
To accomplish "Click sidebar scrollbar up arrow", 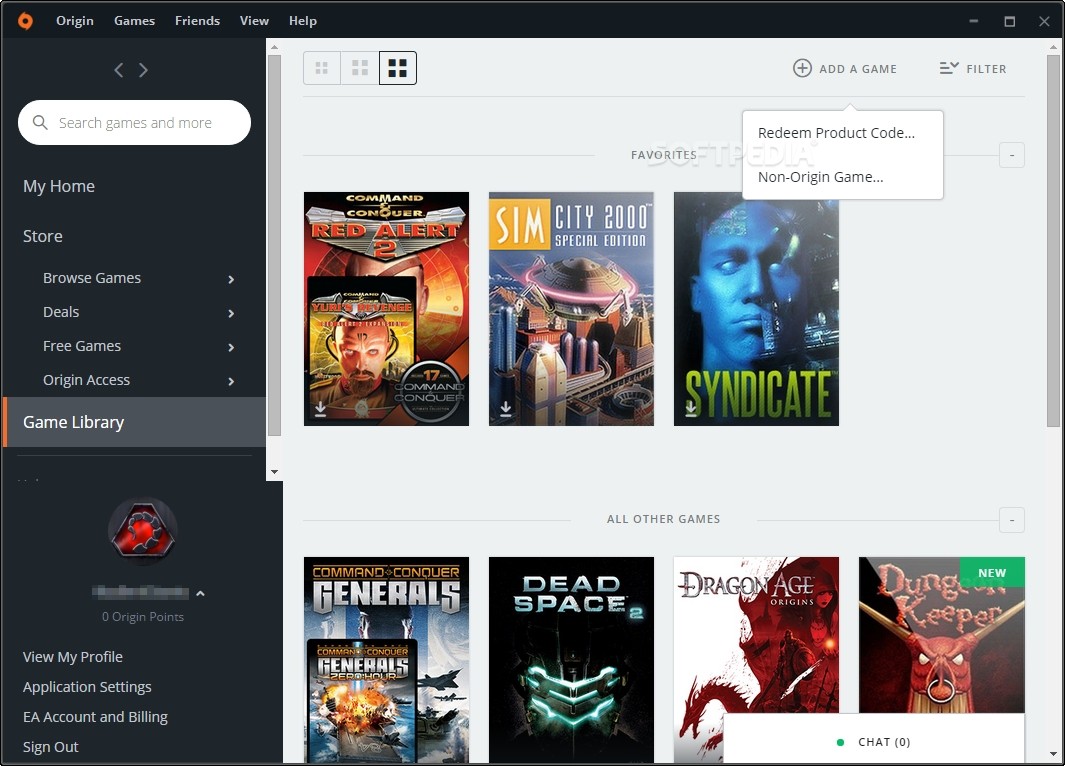I will coord(274,48).
